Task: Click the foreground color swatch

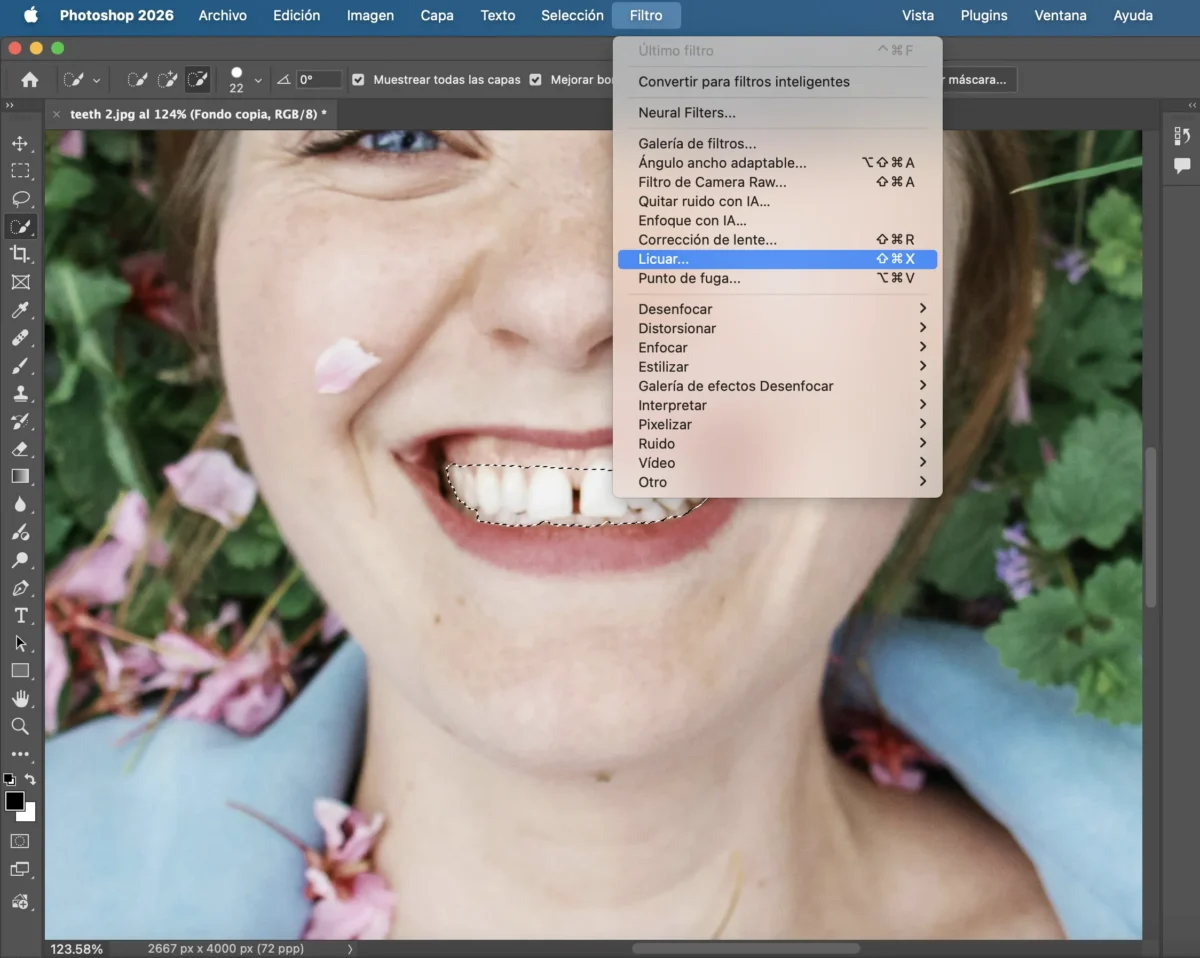Action: pyautogui.click(x=15, y=801)
